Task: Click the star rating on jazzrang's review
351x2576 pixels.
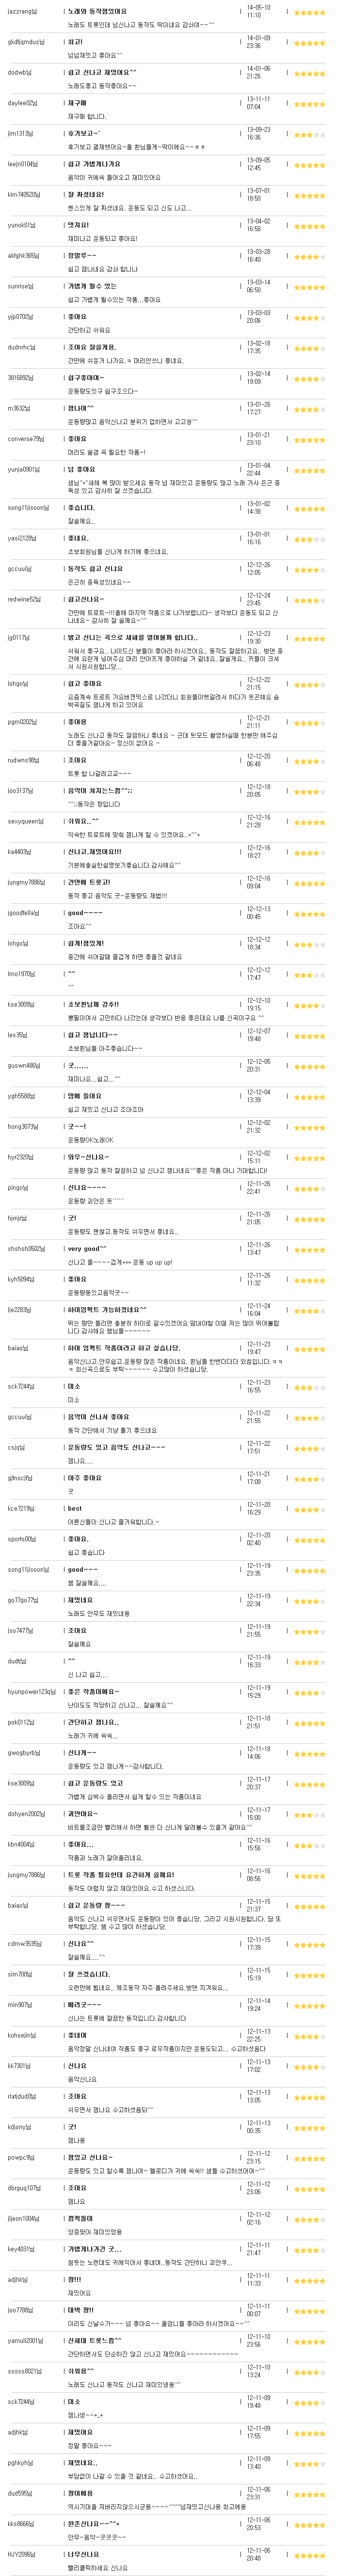Action: click(x=309, y=12)
